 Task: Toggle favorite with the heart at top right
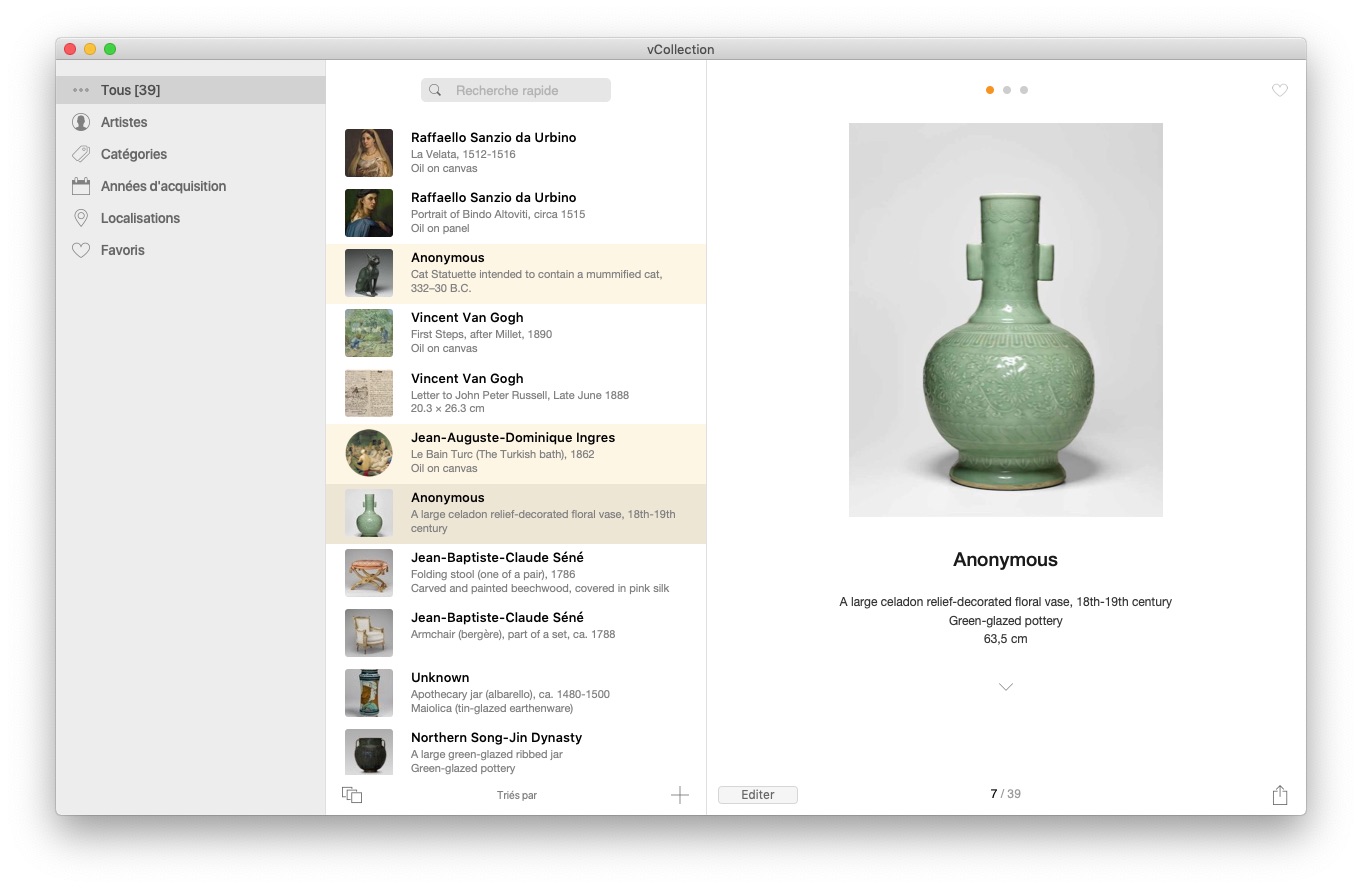[1280, 90]
